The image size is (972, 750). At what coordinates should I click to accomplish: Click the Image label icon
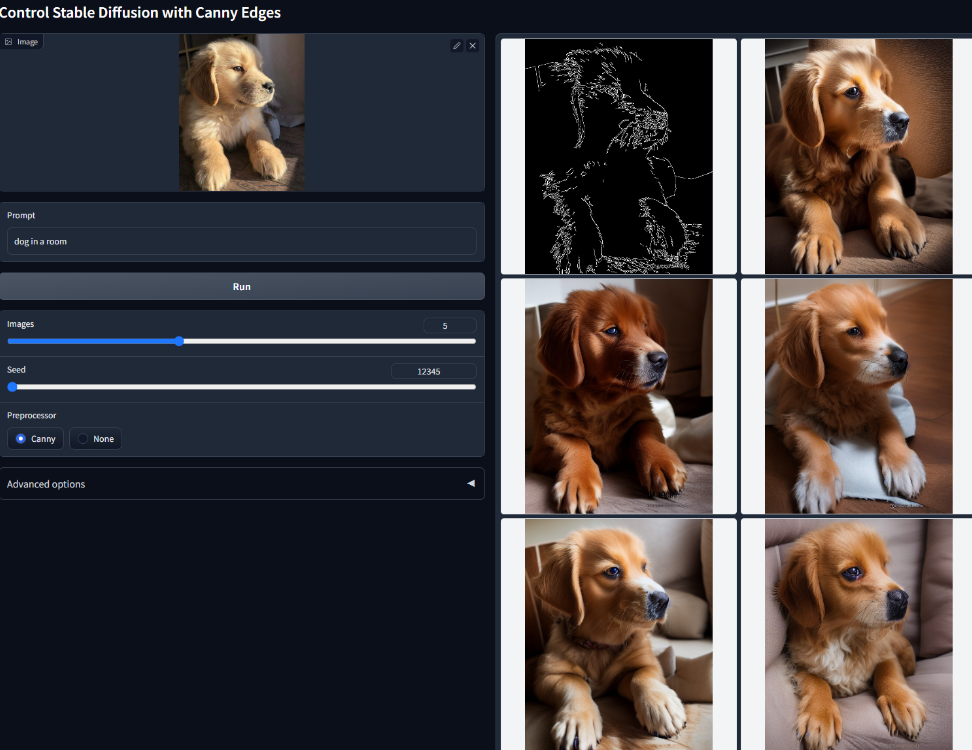coord(9,42)
